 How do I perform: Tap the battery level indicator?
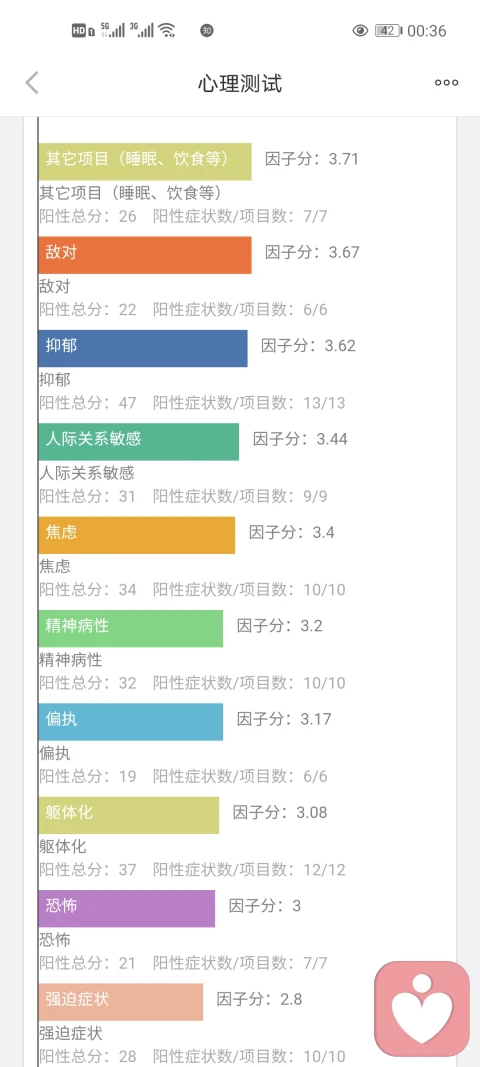coord(388,31)
